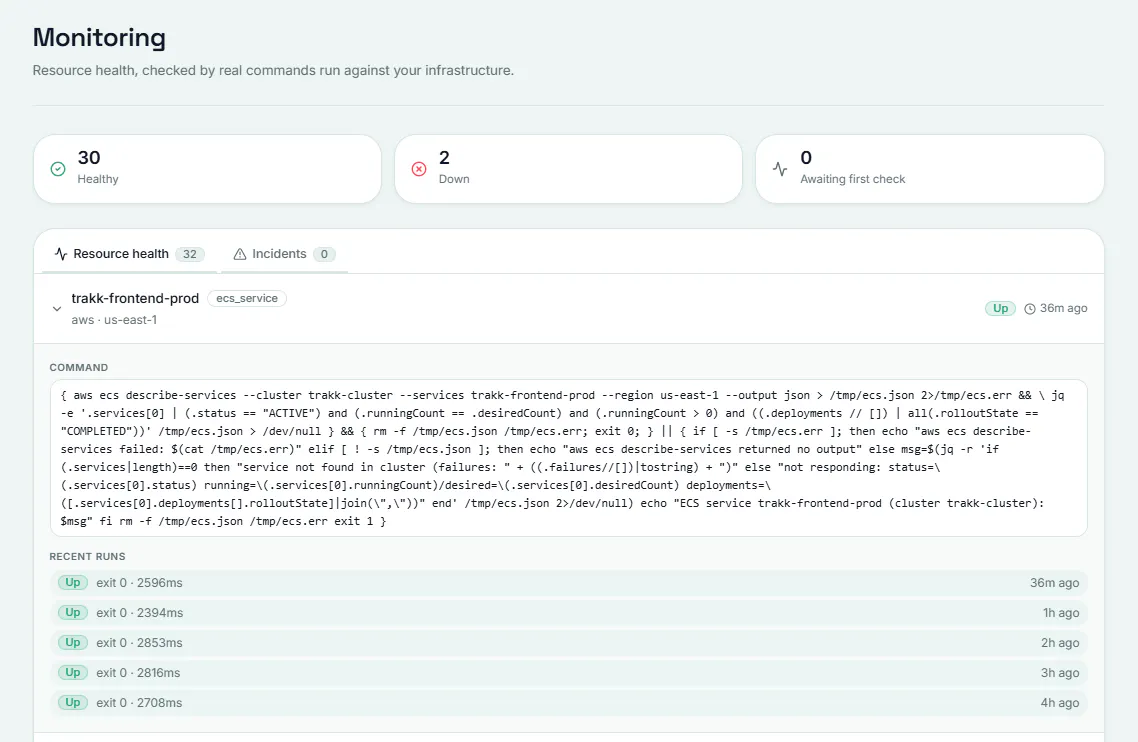This screenshot has width=1138, height=742.
Task: Click the 3h ago run timestamp
Action: coord(1060,673)
